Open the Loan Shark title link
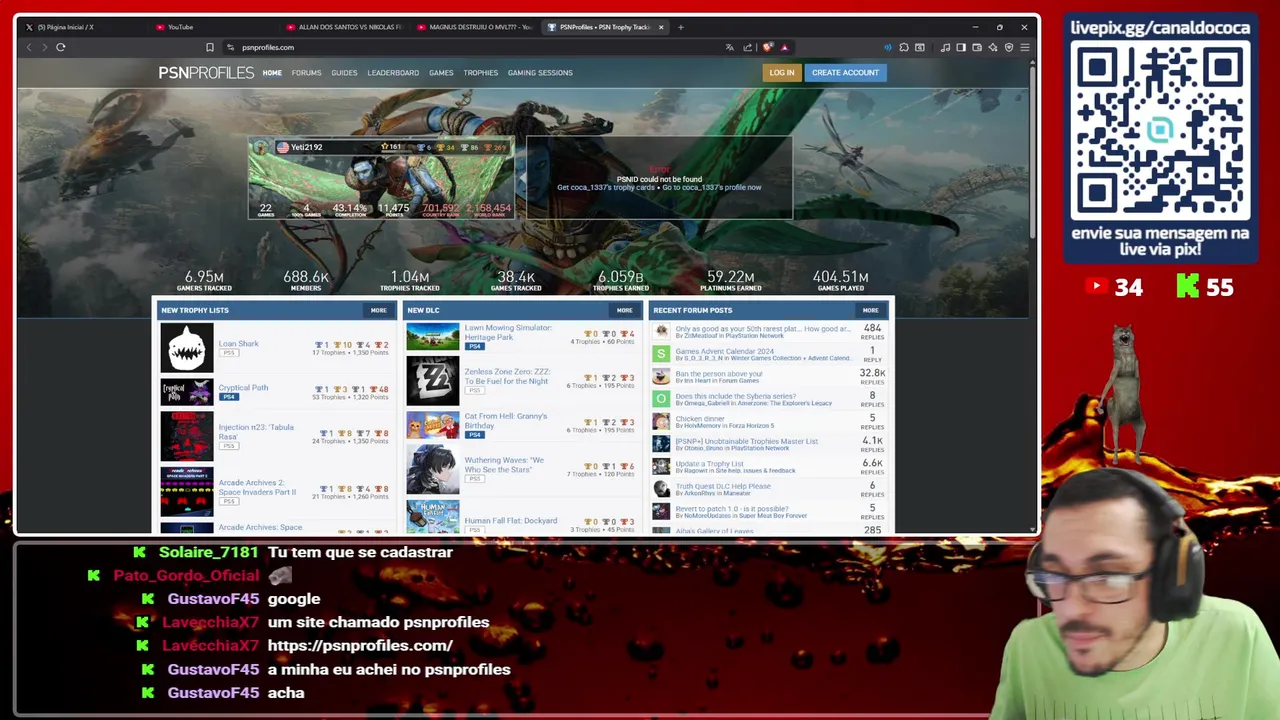 239,343
